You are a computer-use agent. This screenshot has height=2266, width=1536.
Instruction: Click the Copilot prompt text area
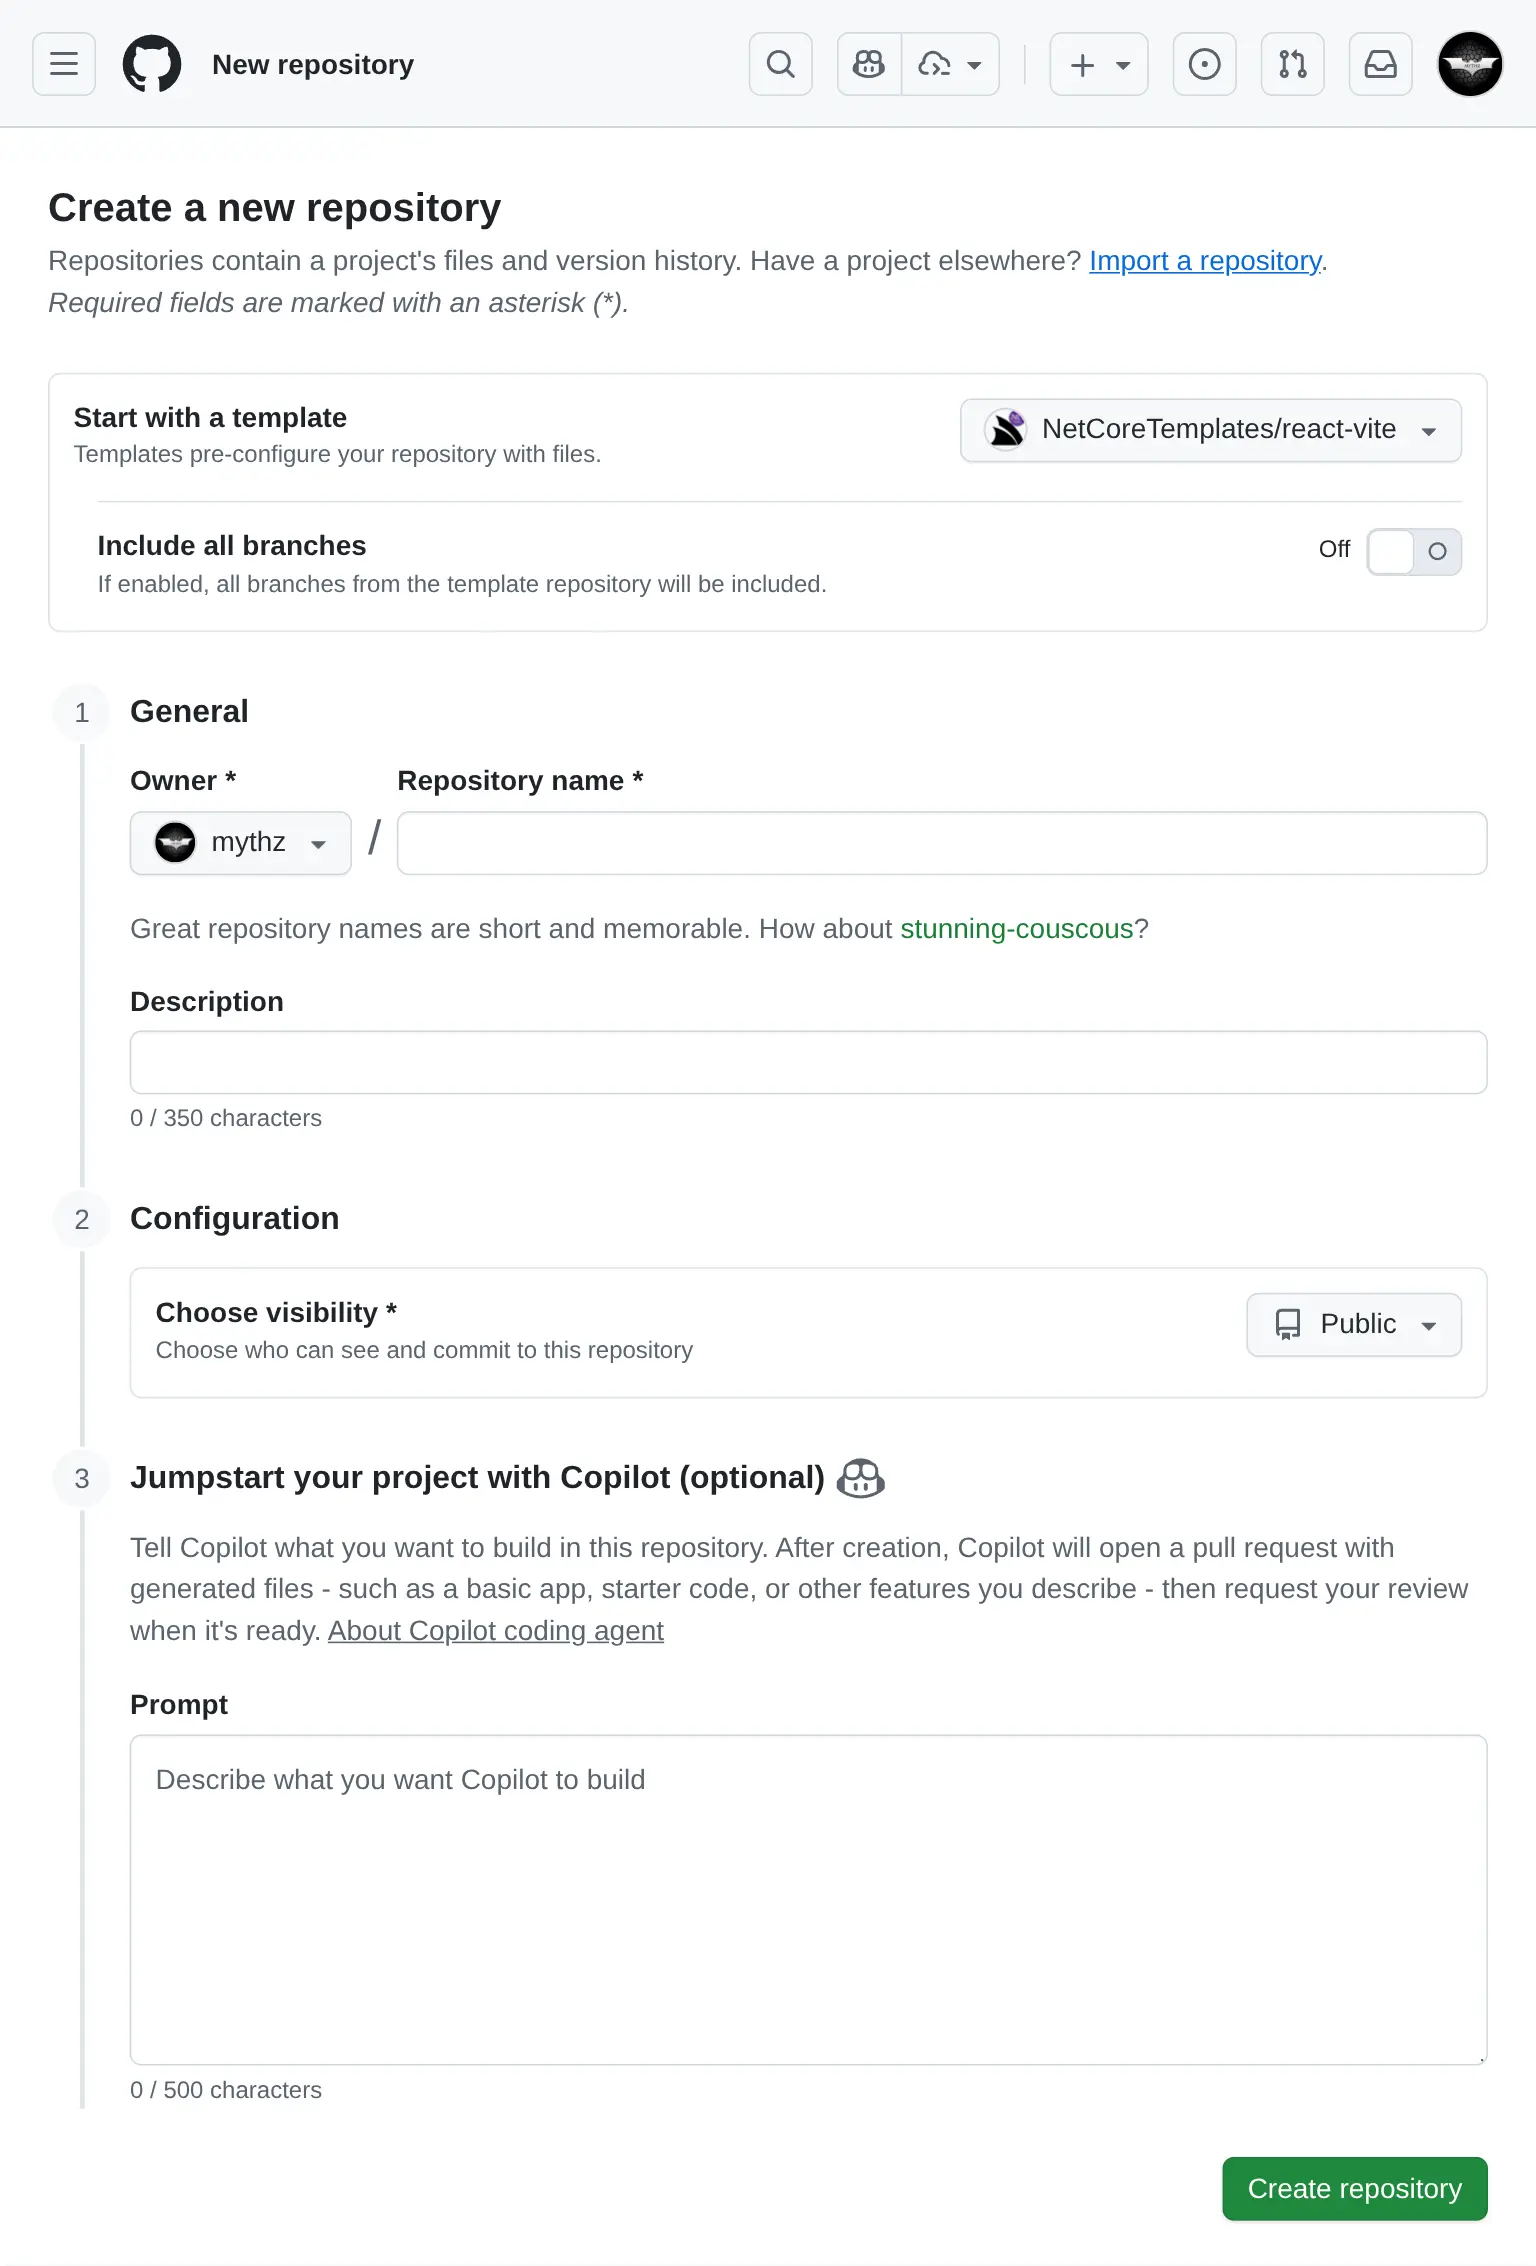click(806, 1900)
